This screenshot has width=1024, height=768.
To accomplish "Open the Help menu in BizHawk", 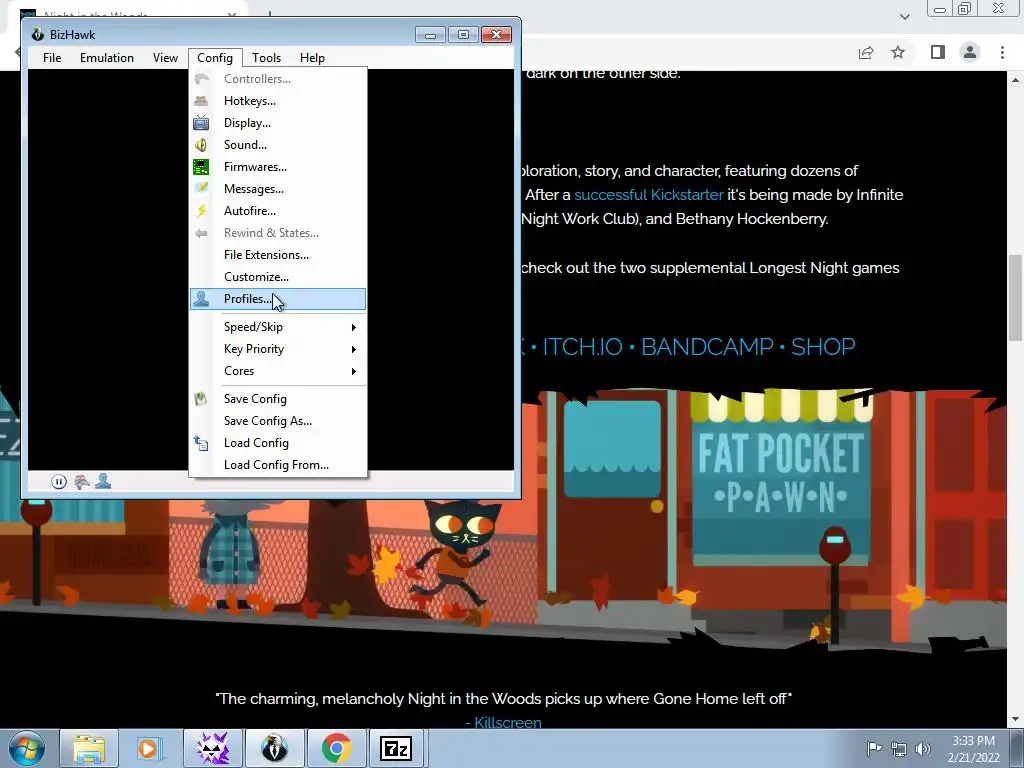I will (x=312, y=58).
